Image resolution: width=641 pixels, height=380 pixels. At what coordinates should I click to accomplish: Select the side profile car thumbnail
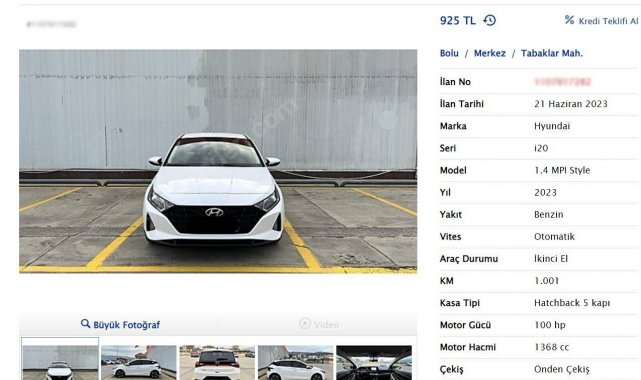point(139,362)
